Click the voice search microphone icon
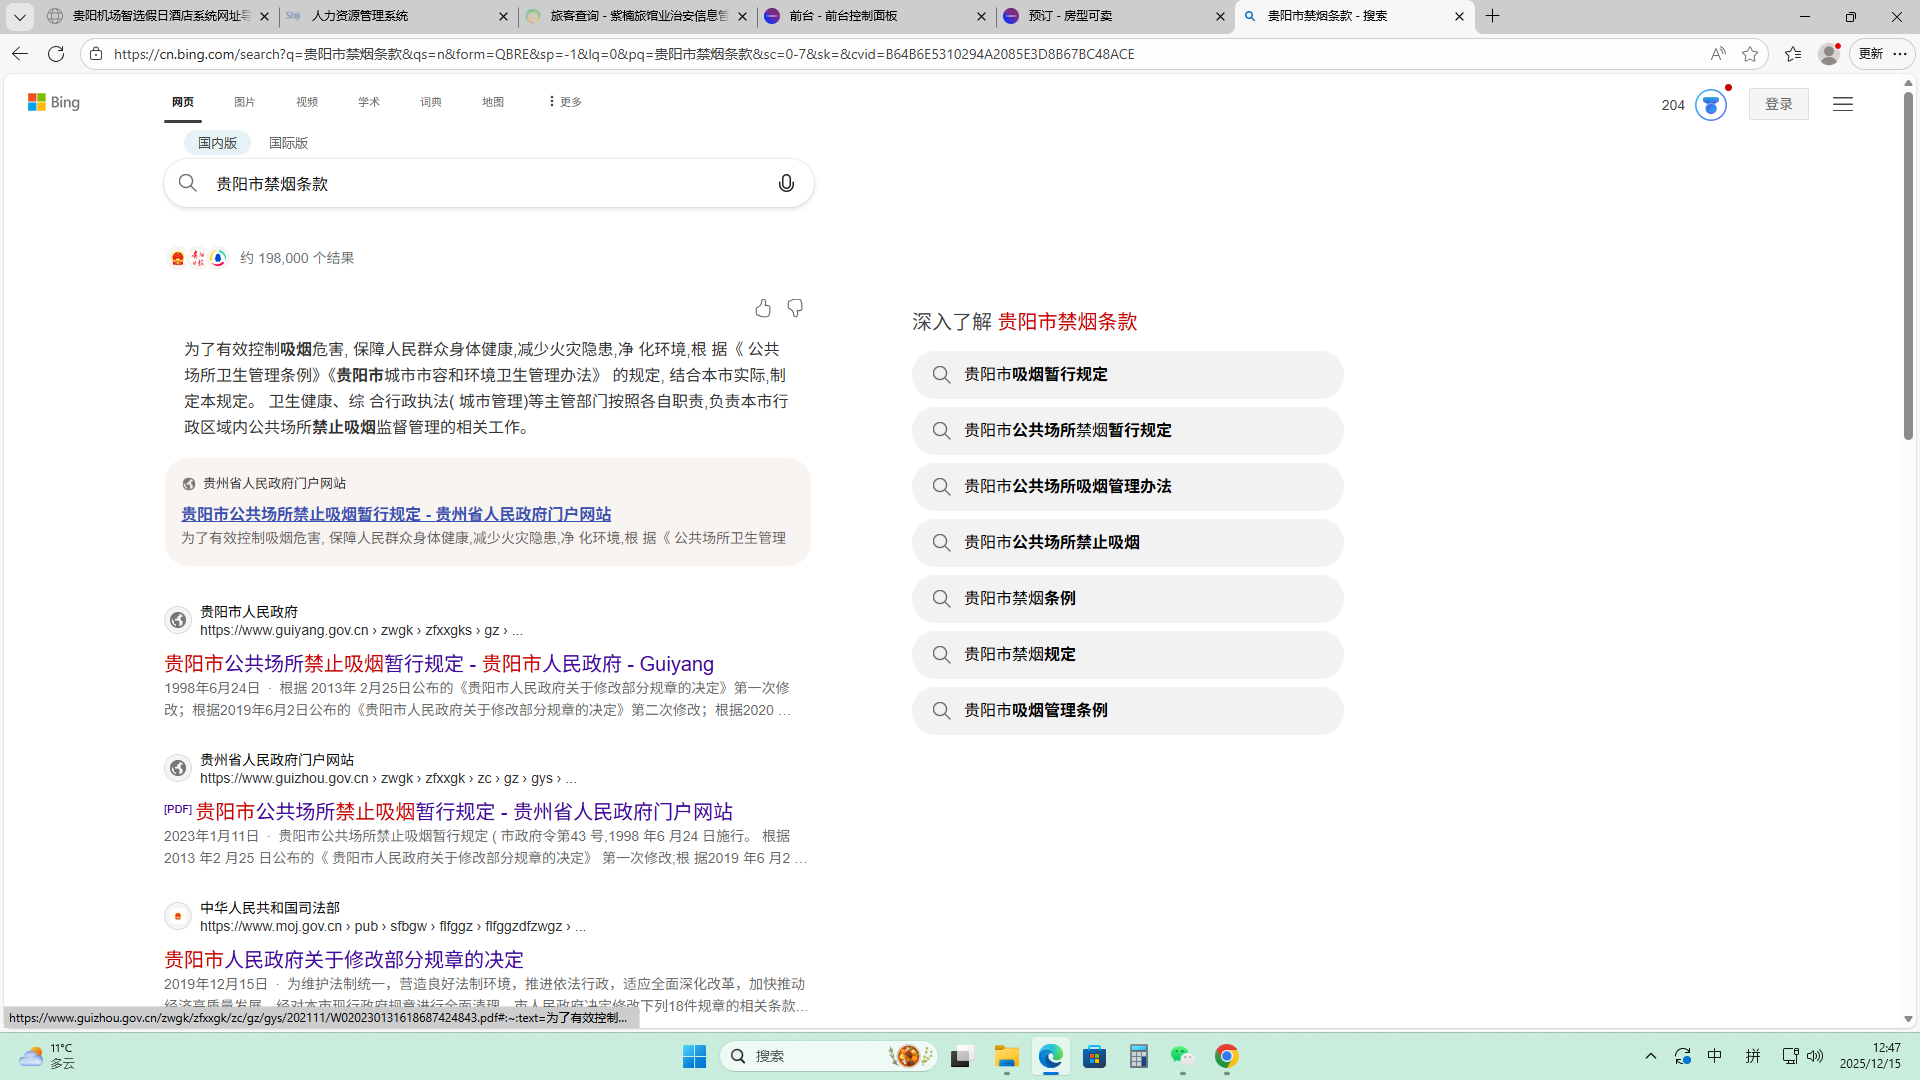 pyautogui.click(x=786, y=183)
